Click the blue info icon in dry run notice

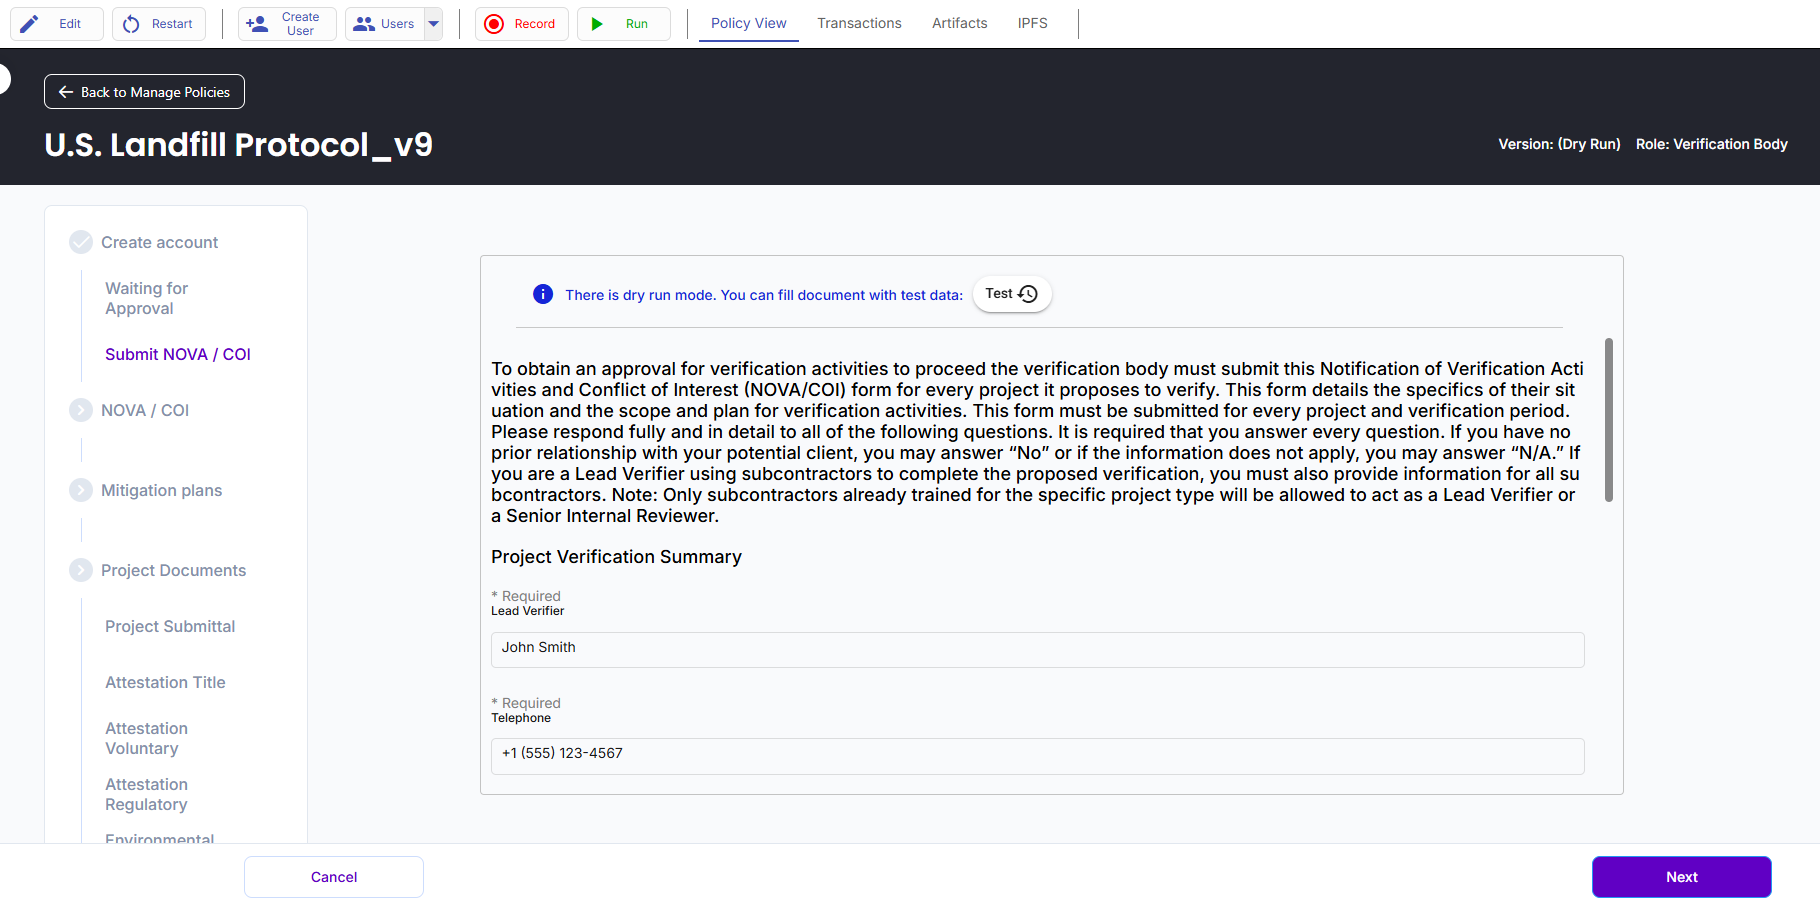coord(543,294)
